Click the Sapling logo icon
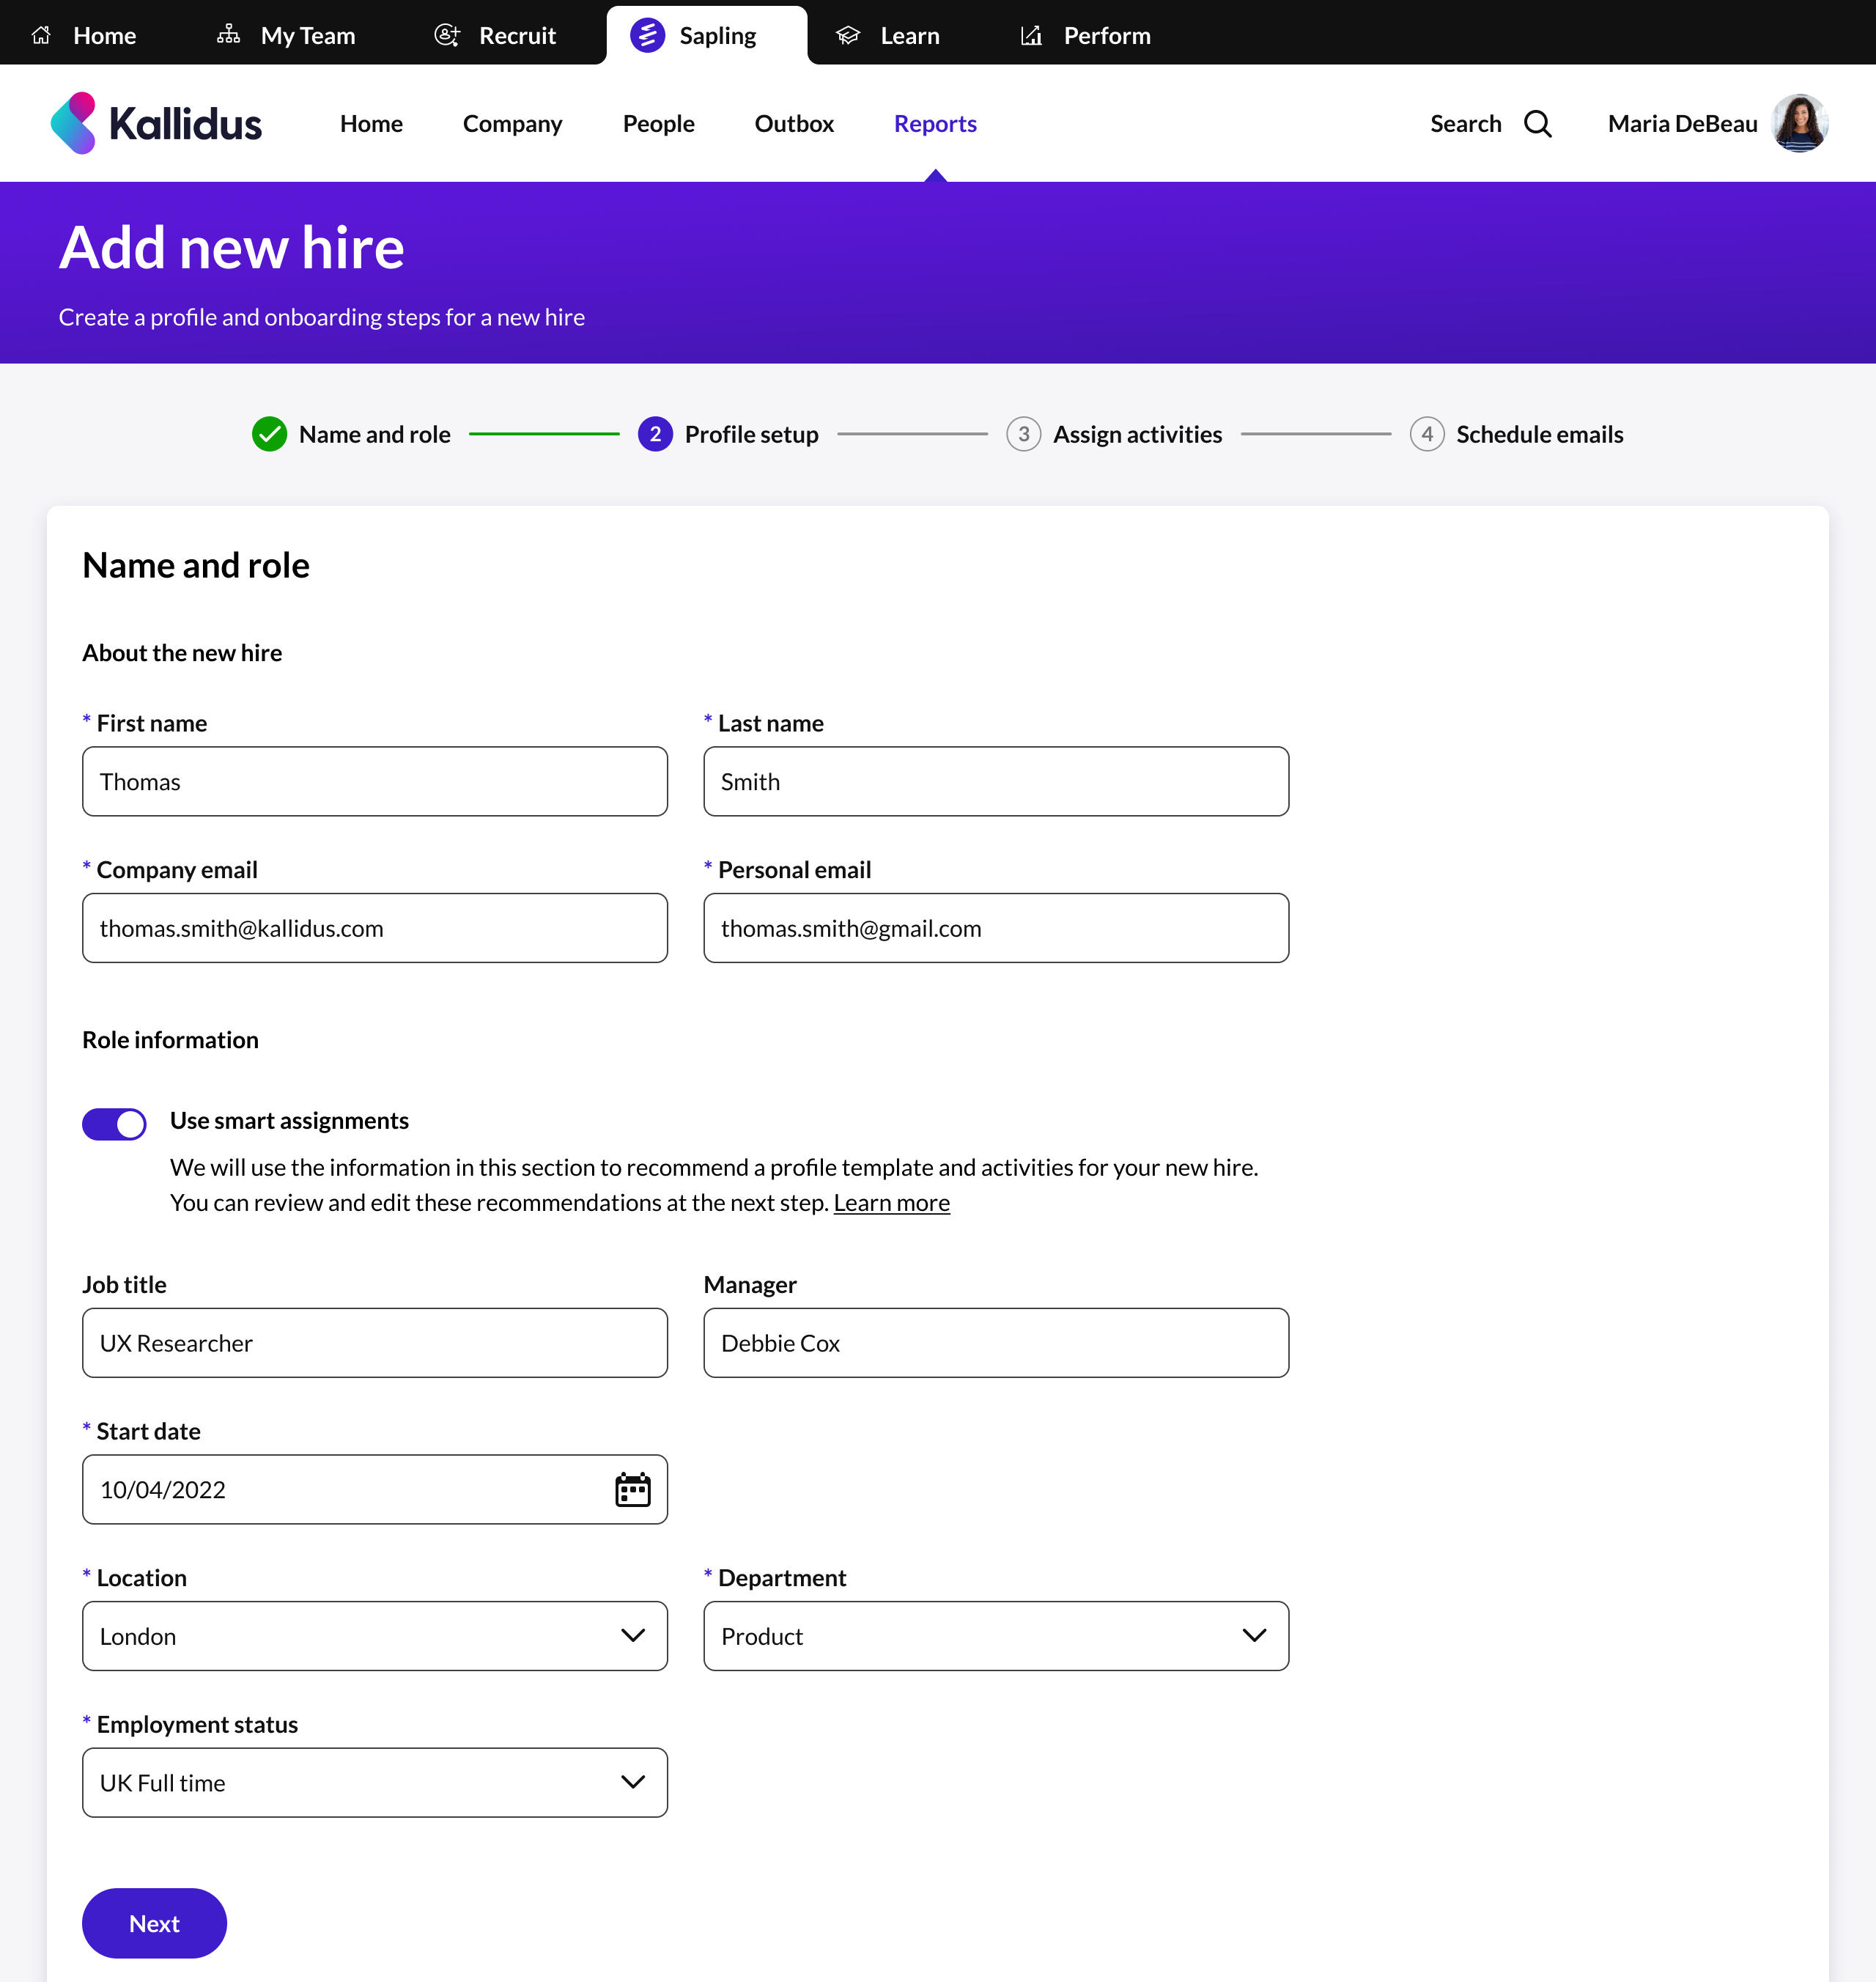Screen dimensions: 1876x1982 coord(647,35)
